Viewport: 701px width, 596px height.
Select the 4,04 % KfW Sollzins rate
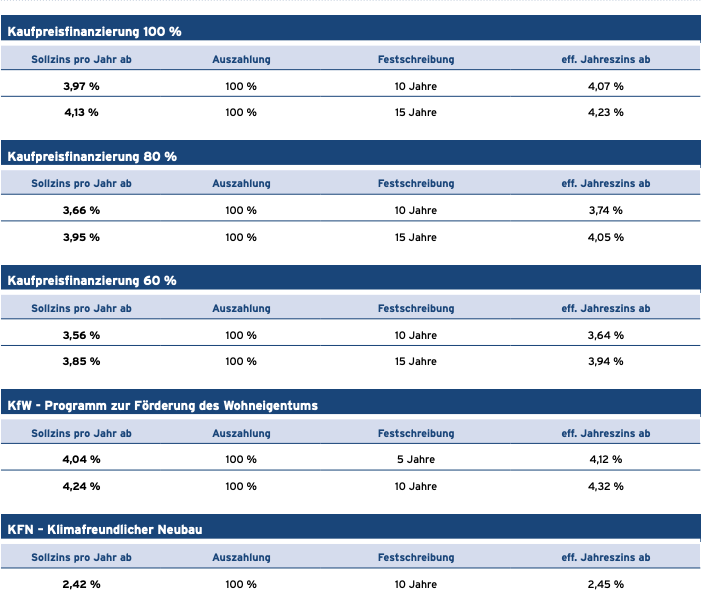tap(81, 460)
